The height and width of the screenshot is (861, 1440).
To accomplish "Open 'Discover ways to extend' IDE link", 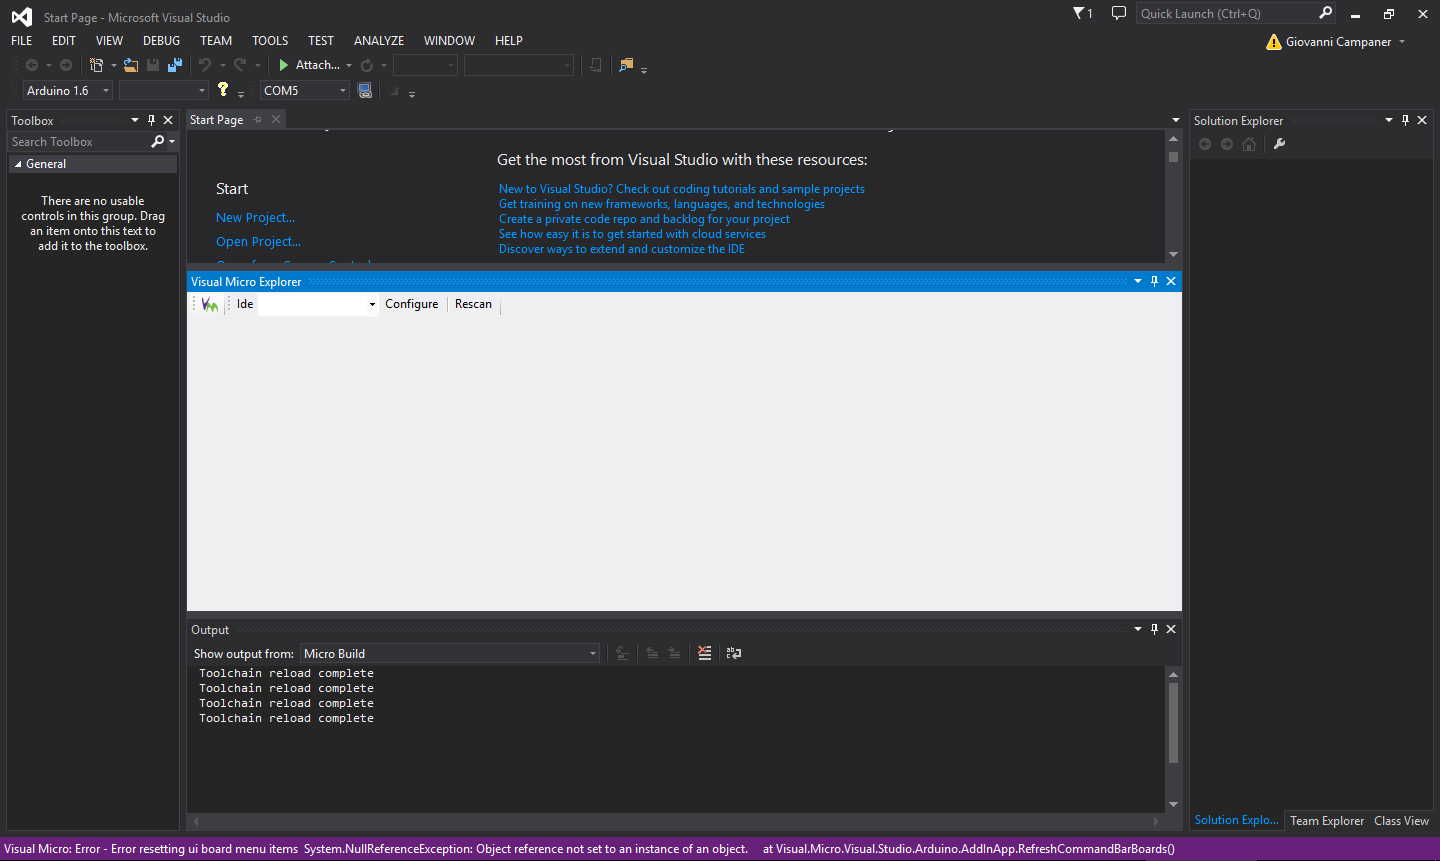I will pos(622,249).
